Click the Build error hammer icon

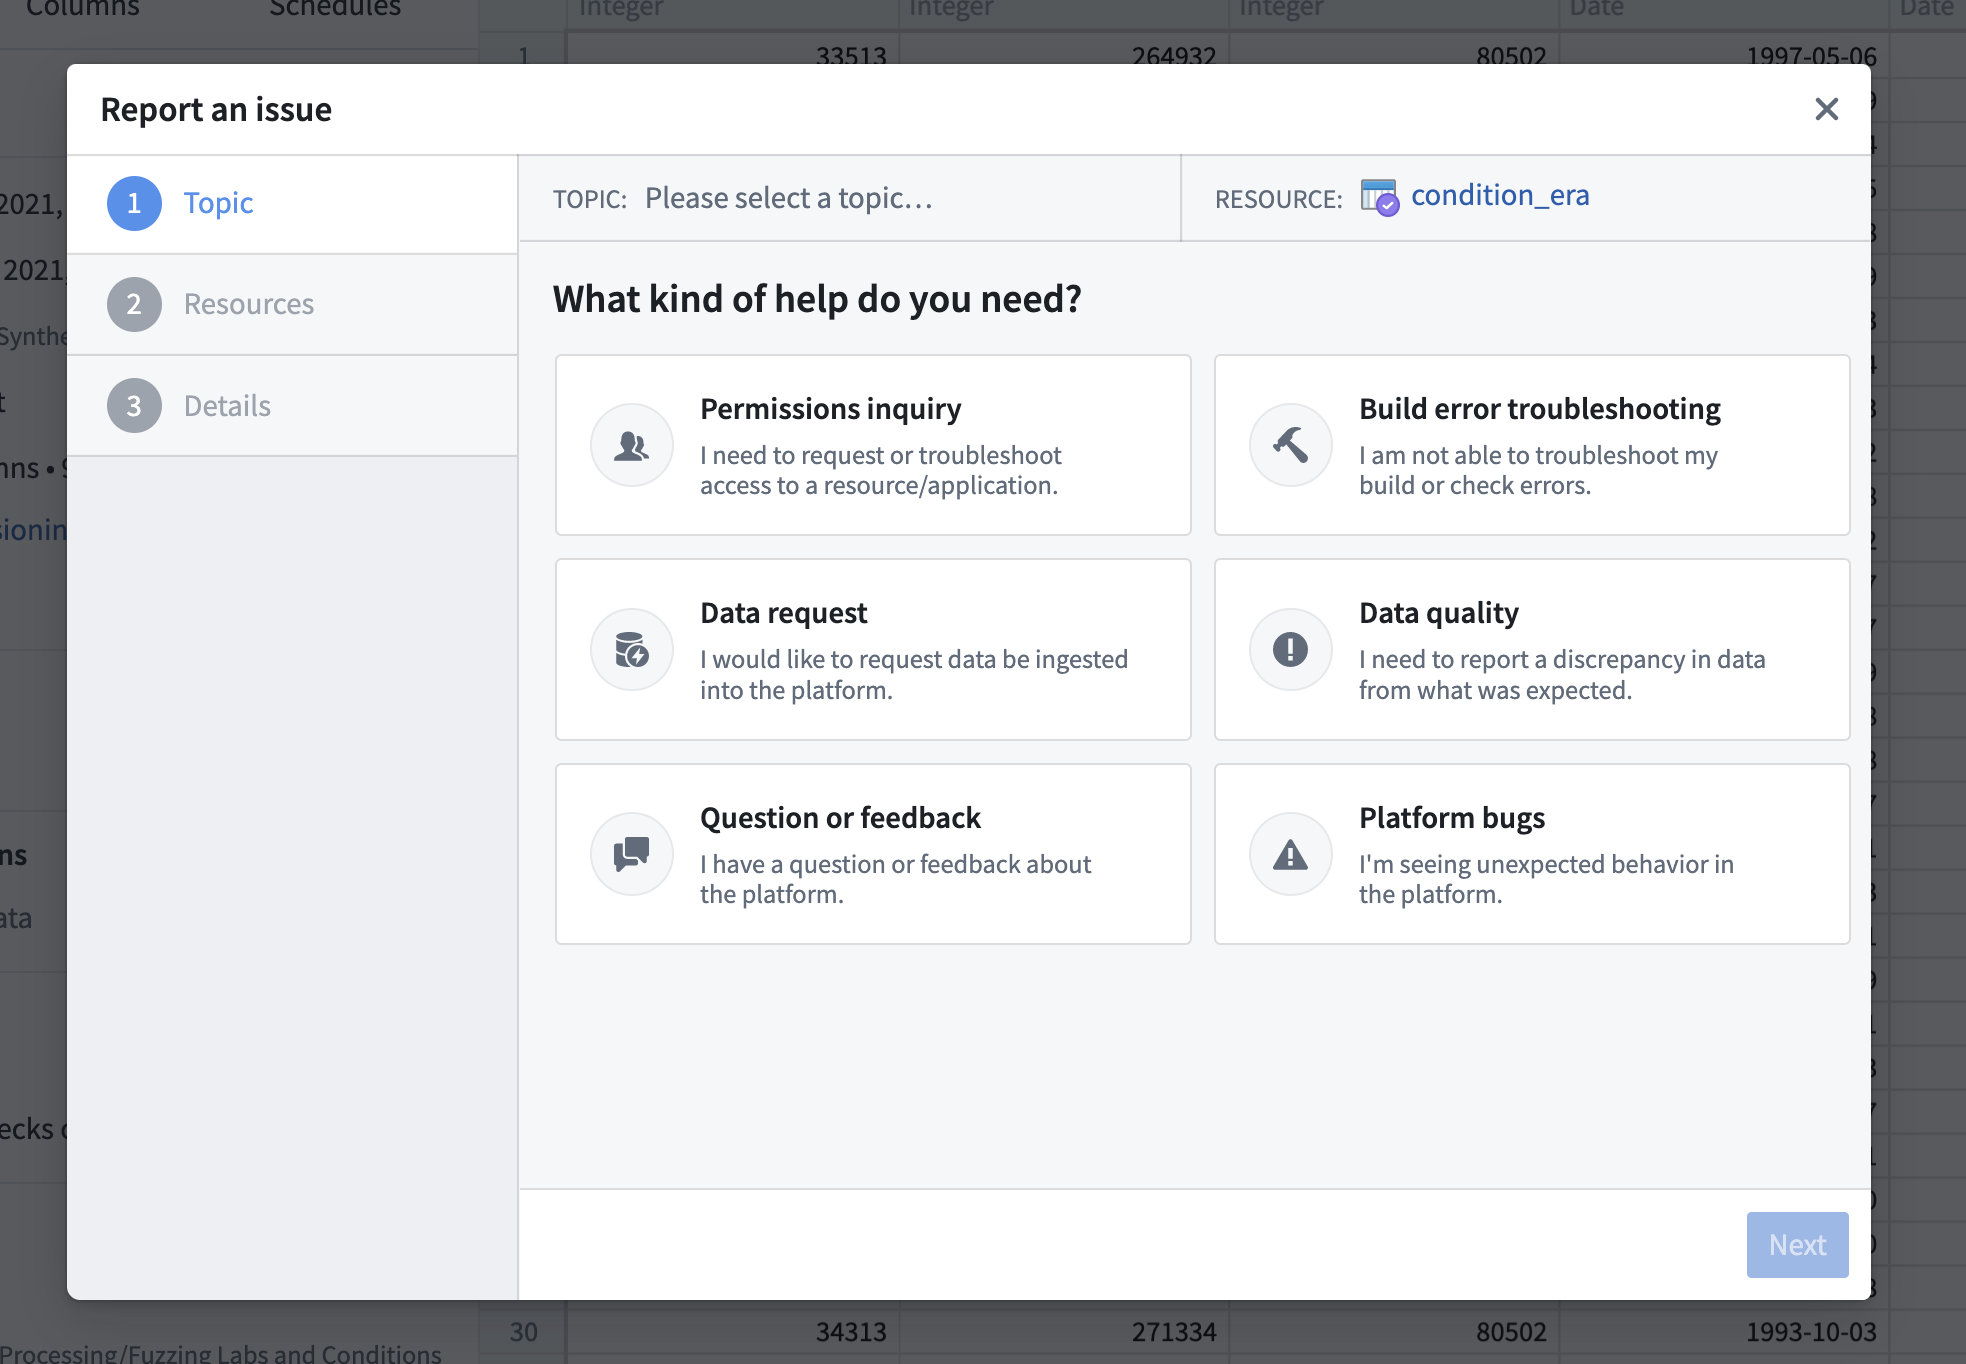point(1290,445)
